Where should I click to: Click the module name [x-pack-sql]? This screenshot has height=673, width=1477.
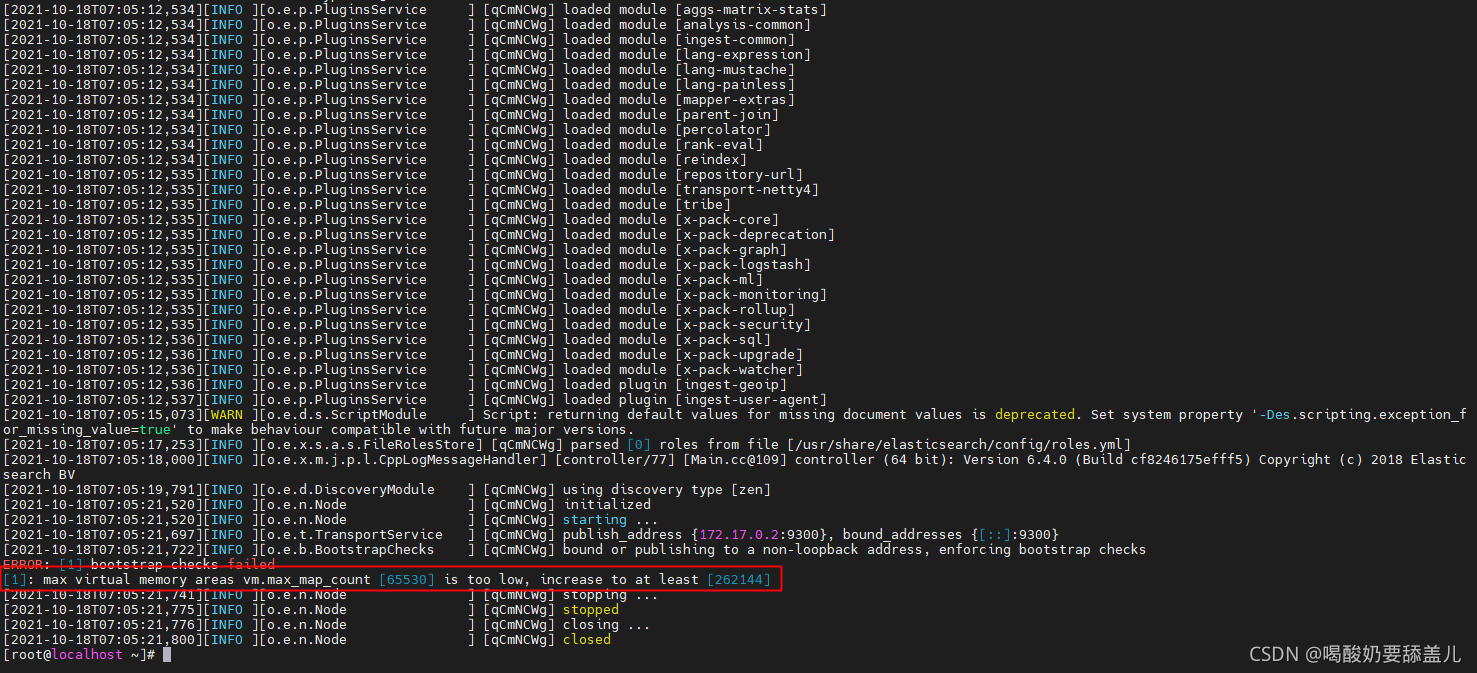(723, 340)
